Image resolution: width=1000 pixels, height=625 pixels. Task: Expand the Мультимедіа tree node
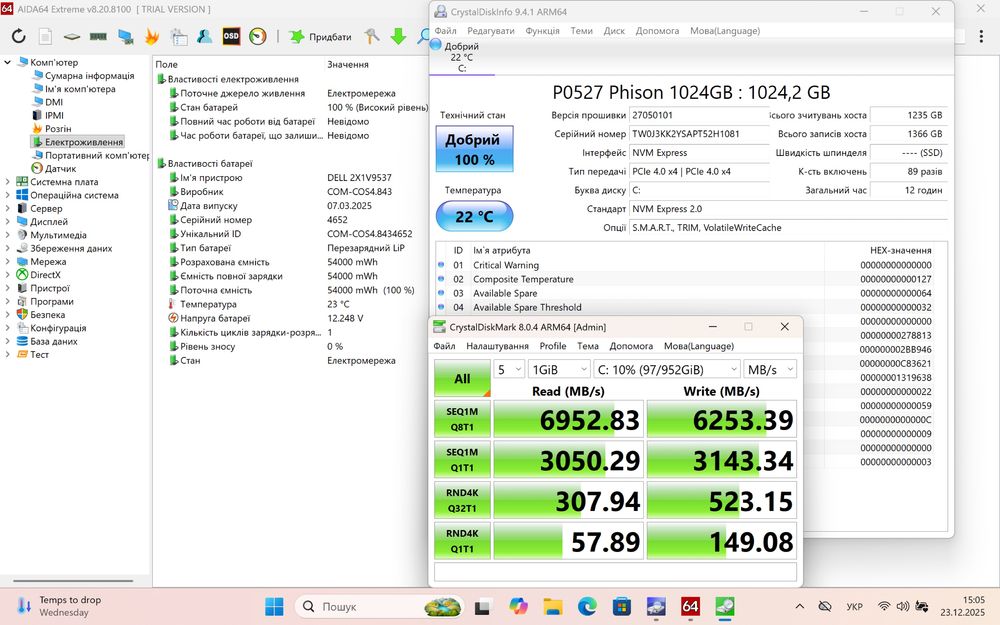(8, 235)
